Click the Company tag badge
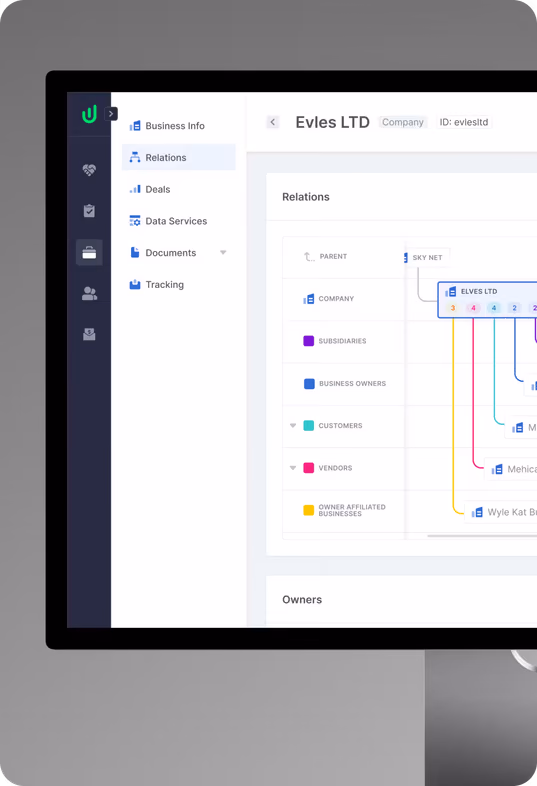Viewport: 537px width, 786px height. pos(403,122)
